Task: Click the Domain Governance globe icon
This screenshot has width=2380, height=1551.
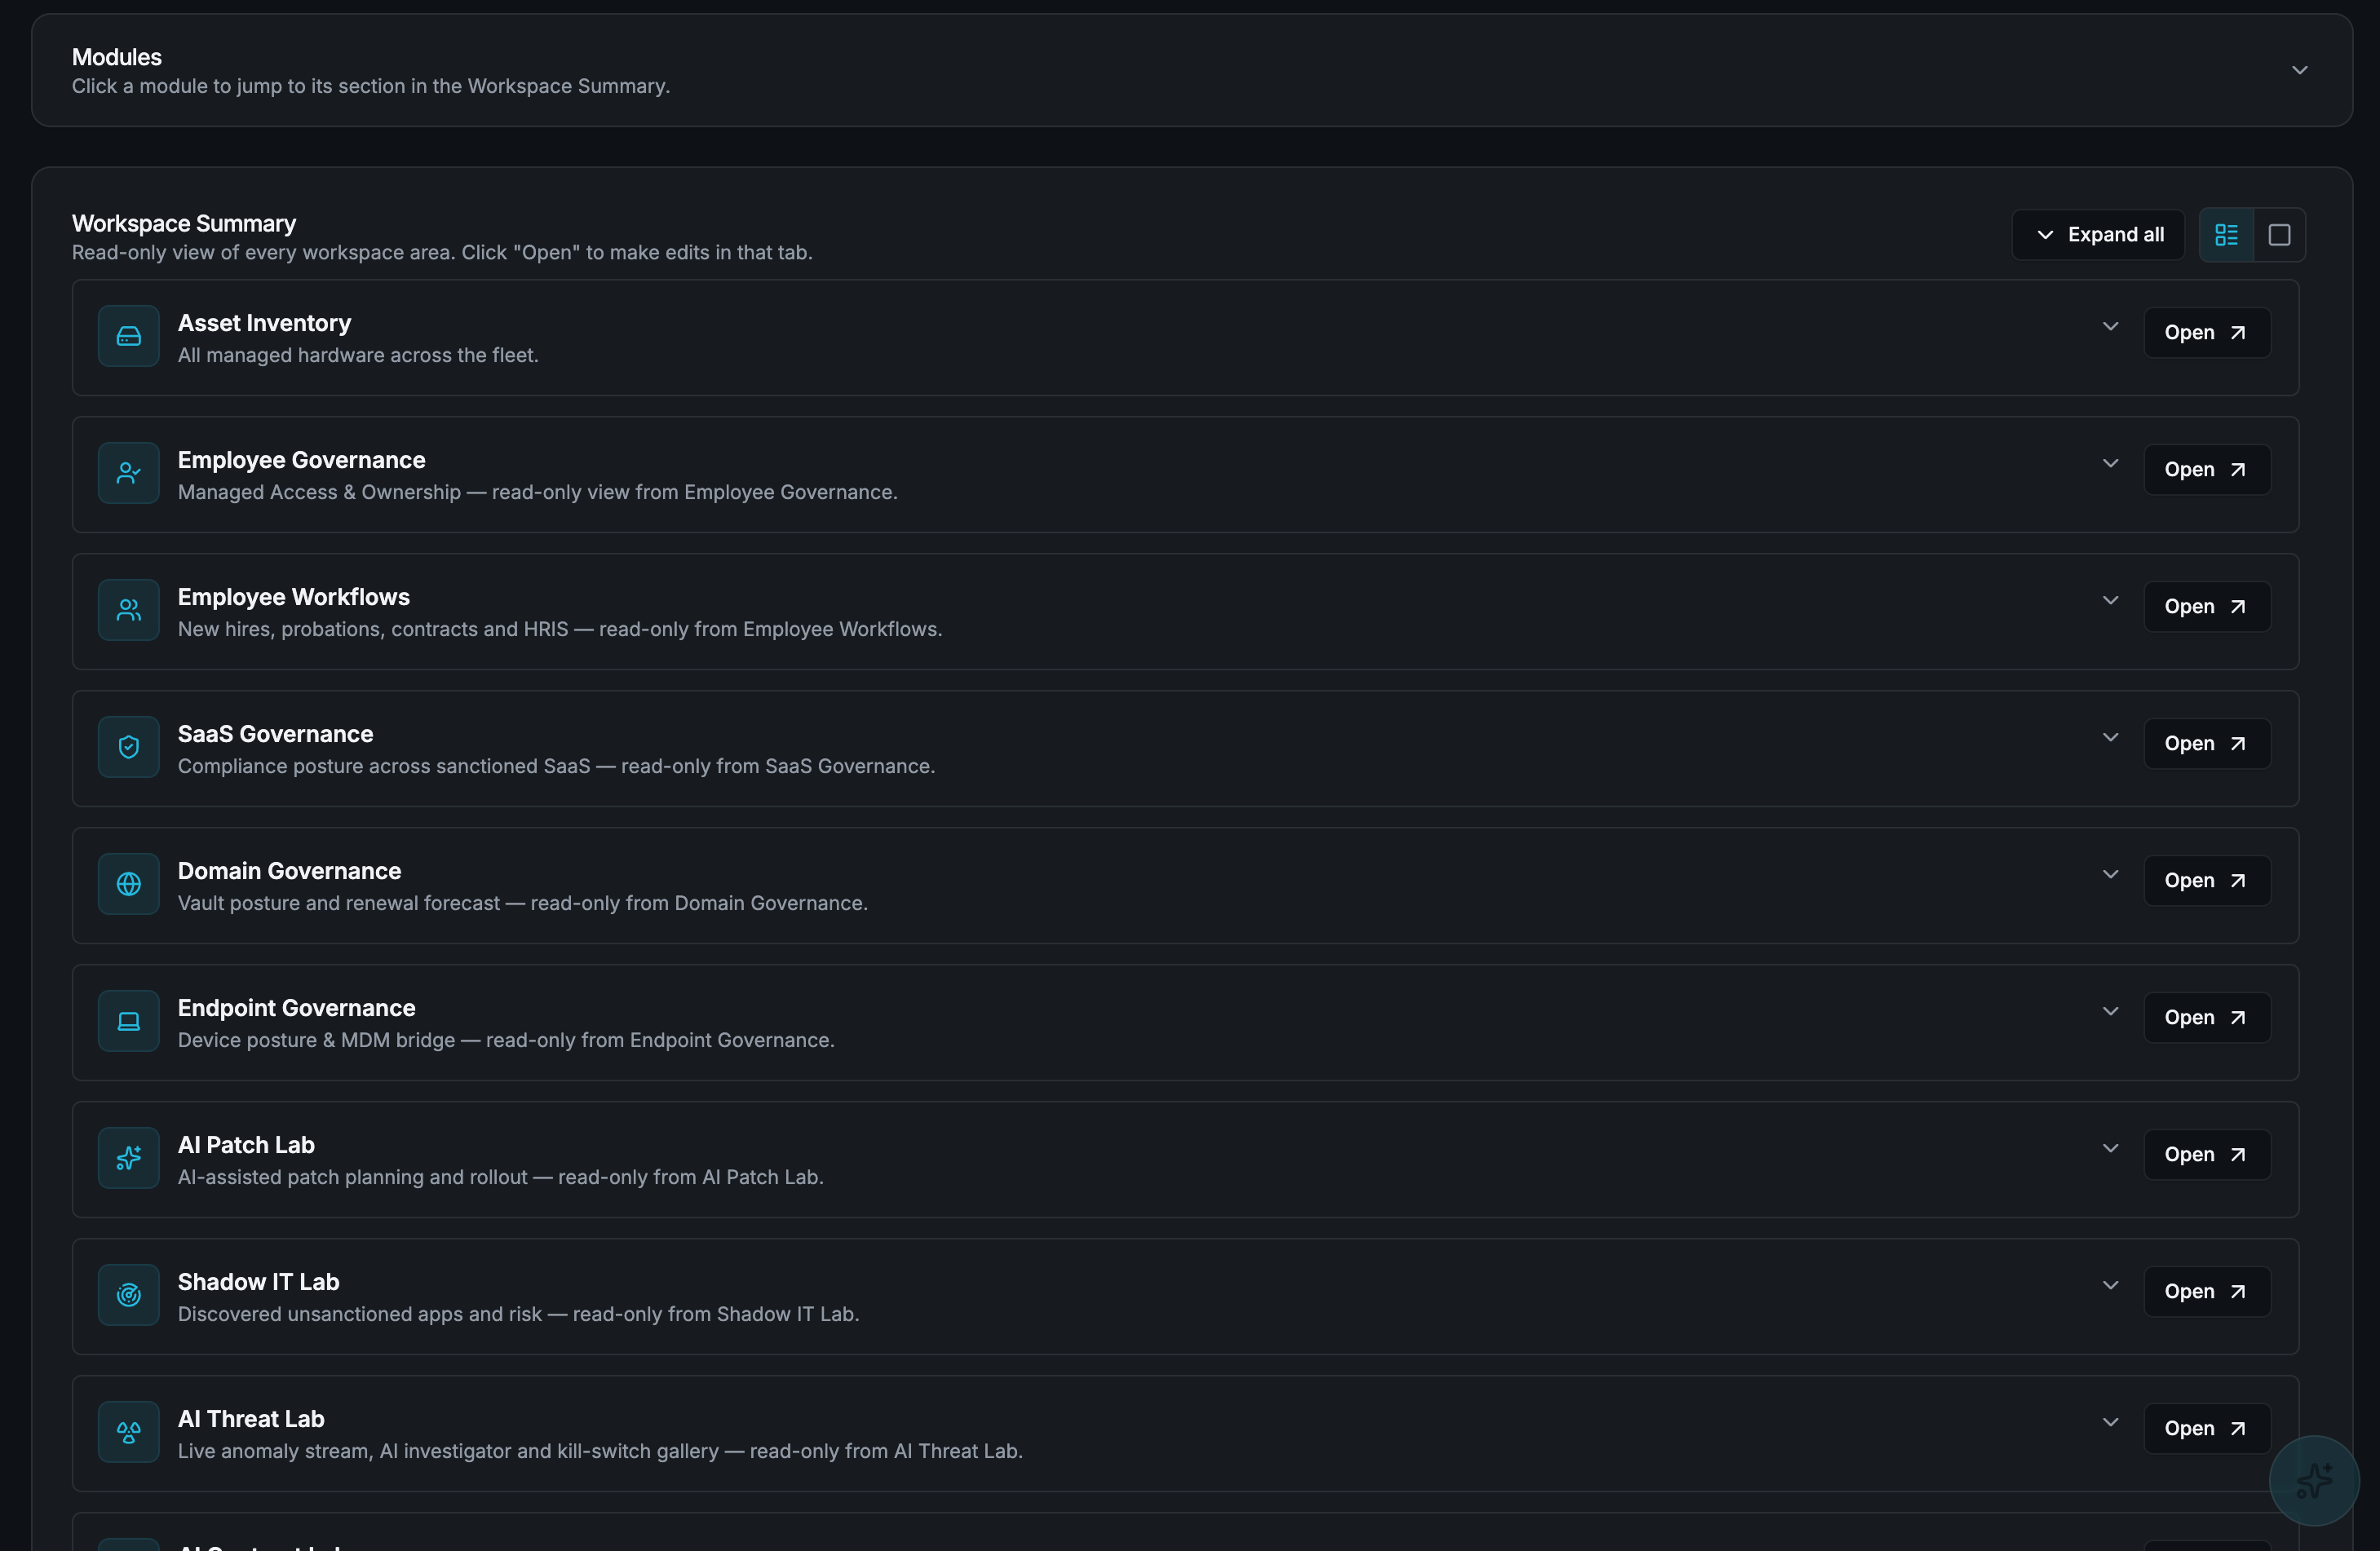Action: coord(129,884)
